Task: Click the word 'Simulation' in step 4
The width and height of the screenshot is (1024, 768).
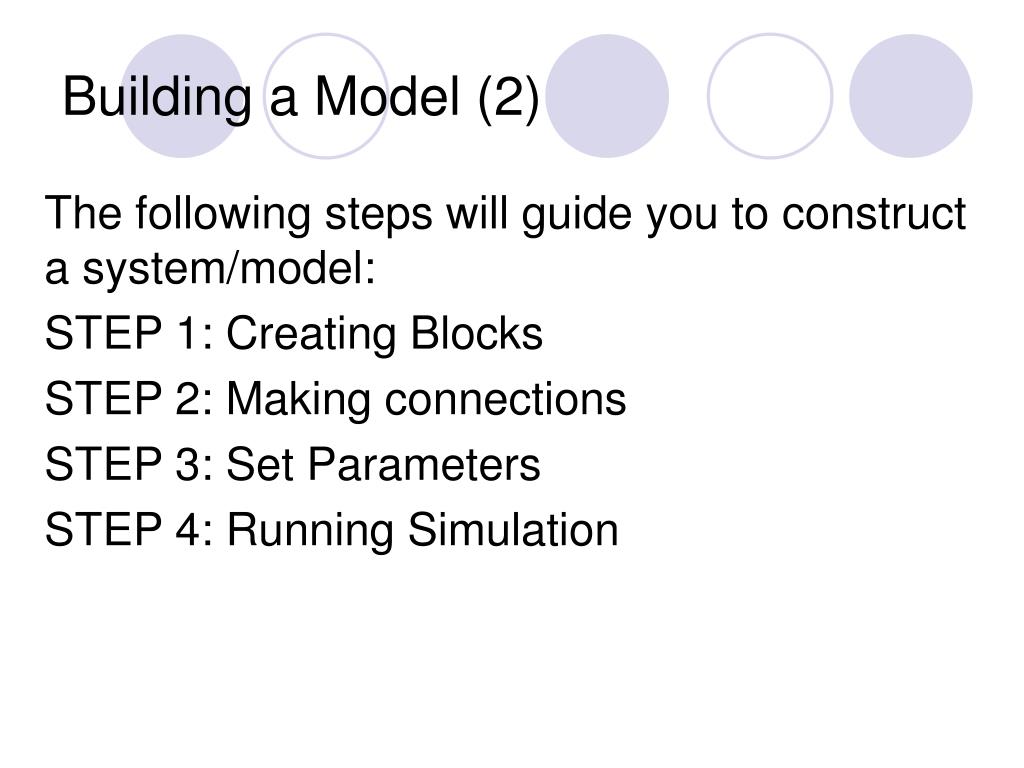Action: [x=513, y=530]
